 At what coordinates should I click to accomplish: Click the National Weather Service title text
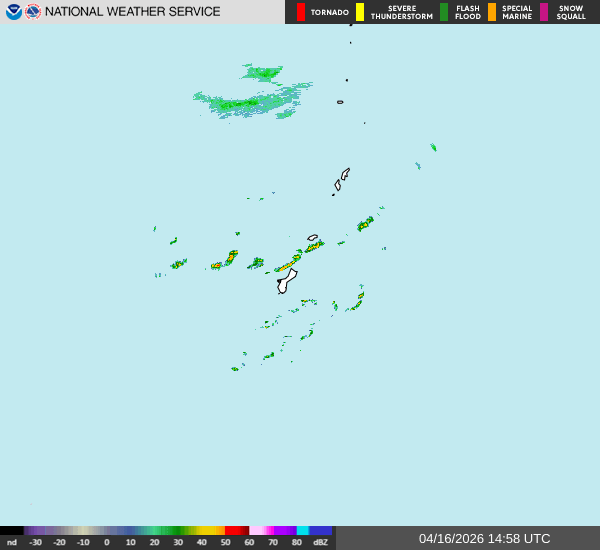pos(132,12)
